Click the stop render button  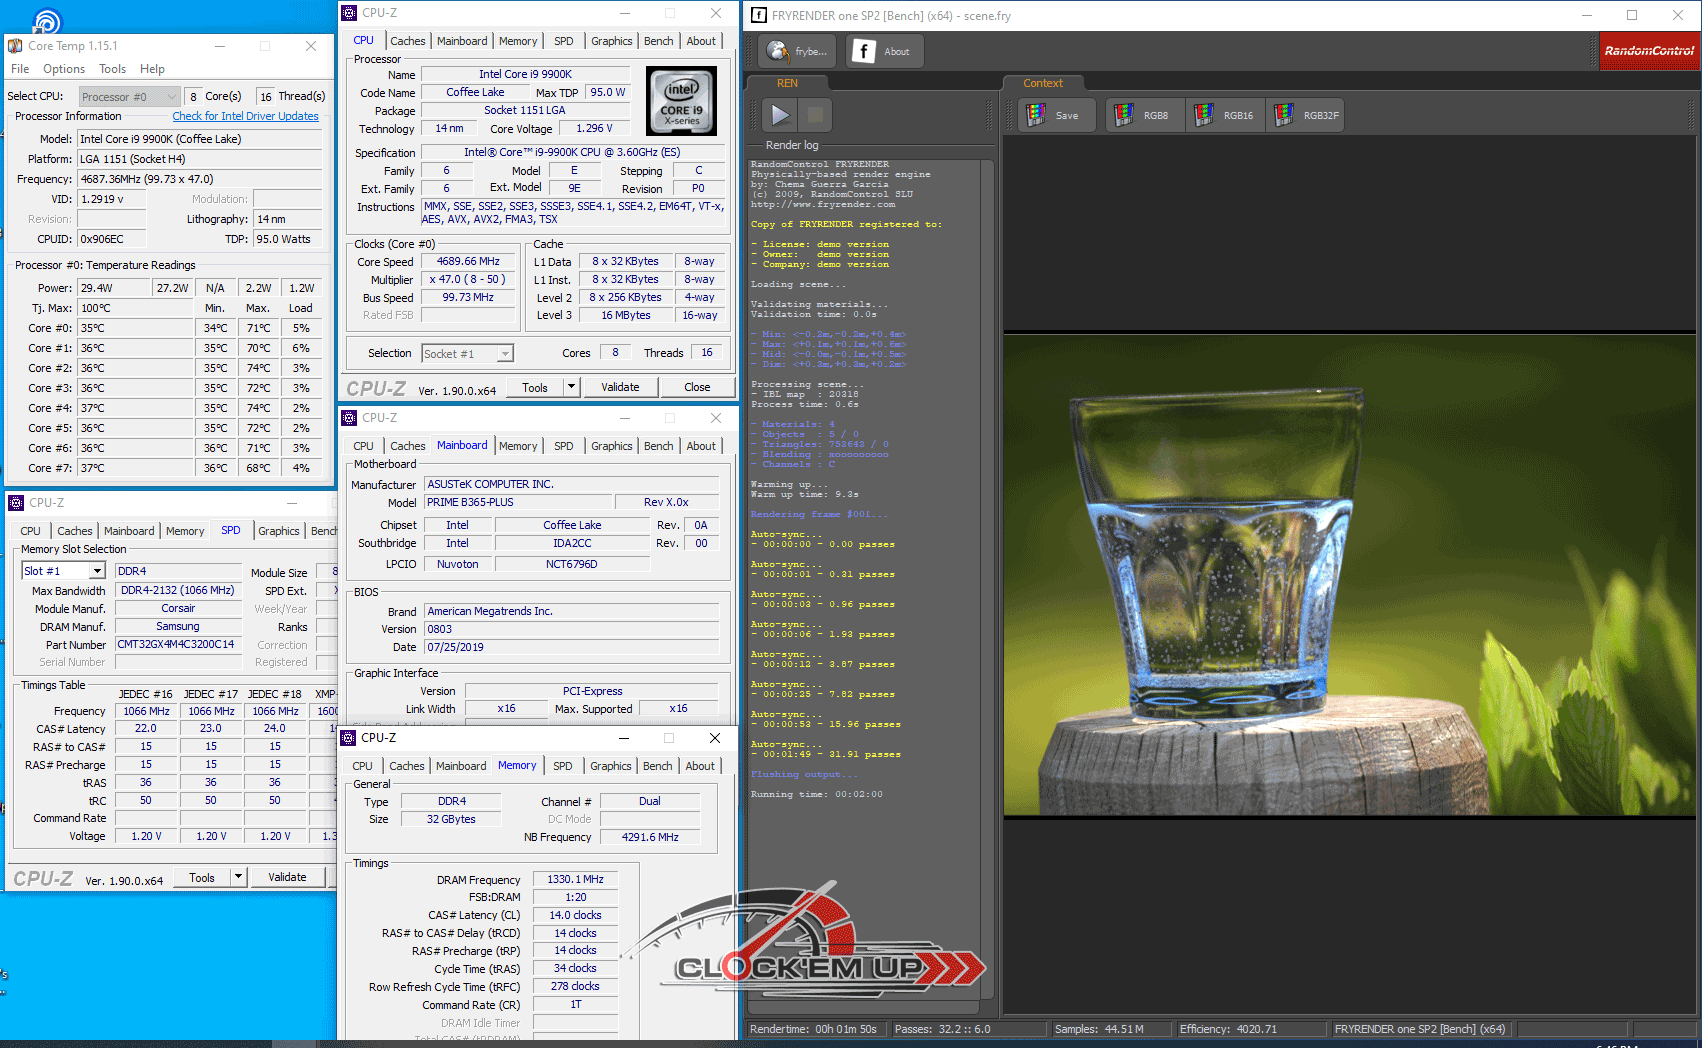pos(815,115)
